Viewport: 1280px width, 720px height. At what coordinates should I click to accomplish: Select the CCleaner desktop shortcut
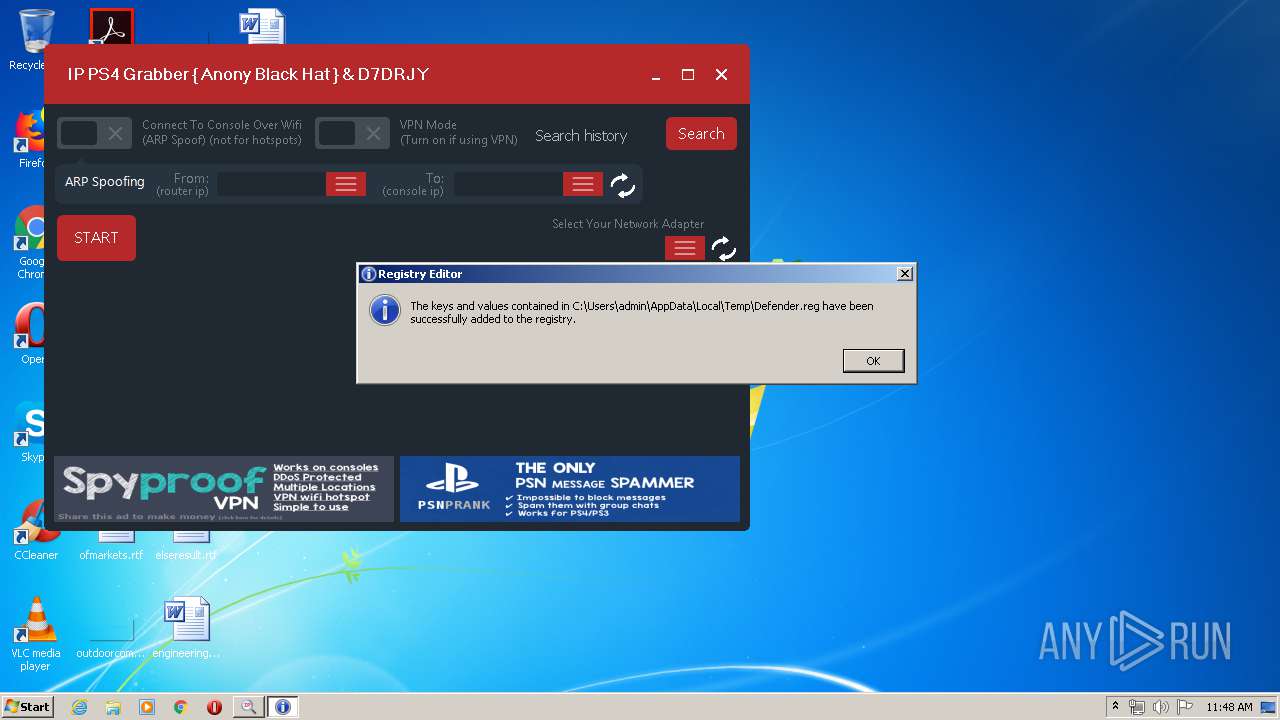click(35, 530)
